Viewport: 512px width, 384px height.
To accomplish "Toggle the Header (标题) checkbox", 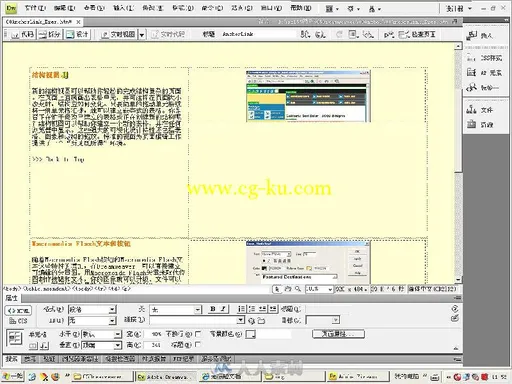I will coord(198,345).
